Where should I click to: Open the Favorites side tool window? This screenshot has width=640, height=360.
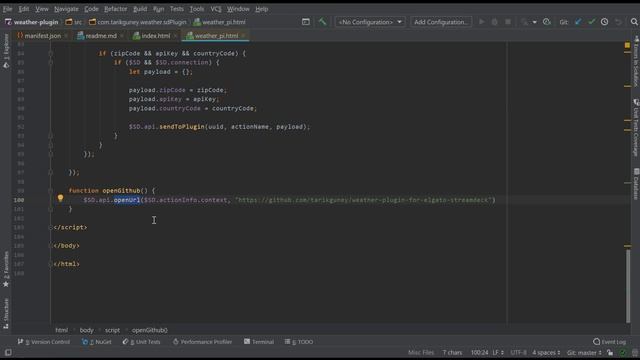coord(6,269)
